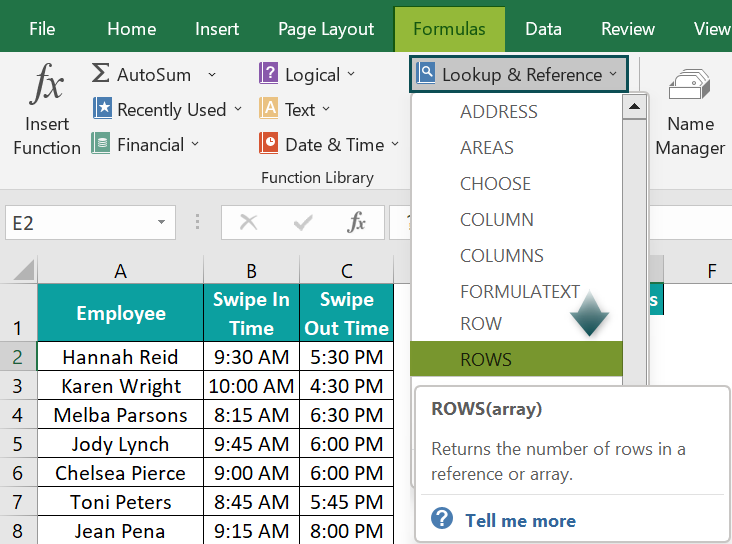Screen dimensions: 732x544
Task: Click the formula bar Cancel X icon
Action: pyautogui.click(x=248, y=222)
